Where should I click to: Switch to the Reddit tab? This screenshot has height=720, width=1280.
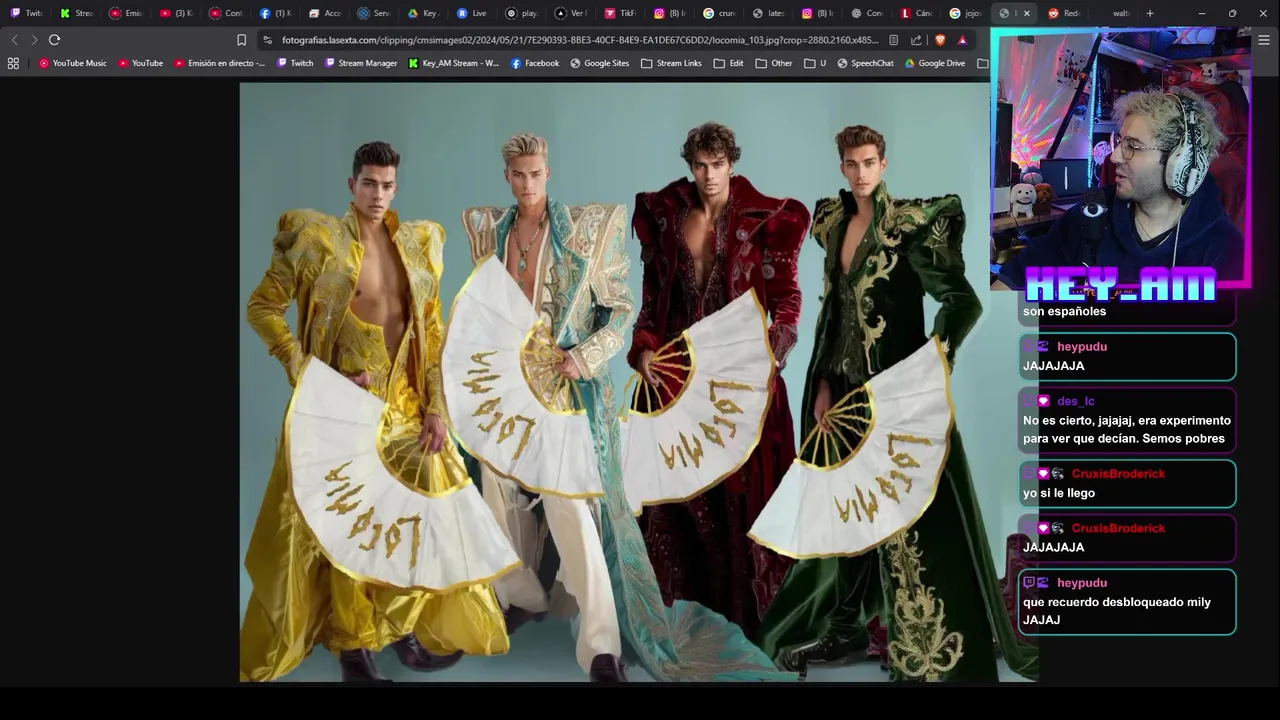tap(1065, 13)
